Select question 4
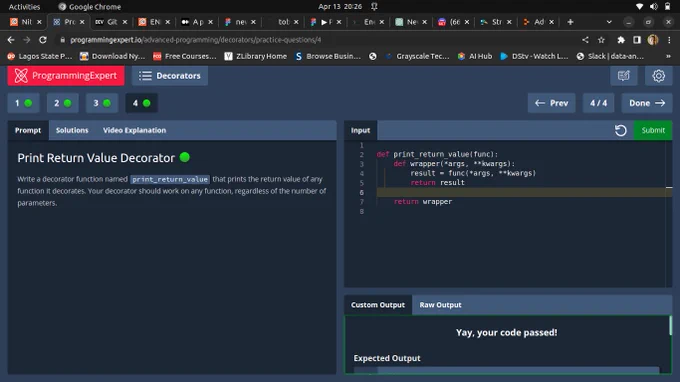 click(x=141, y=103)
